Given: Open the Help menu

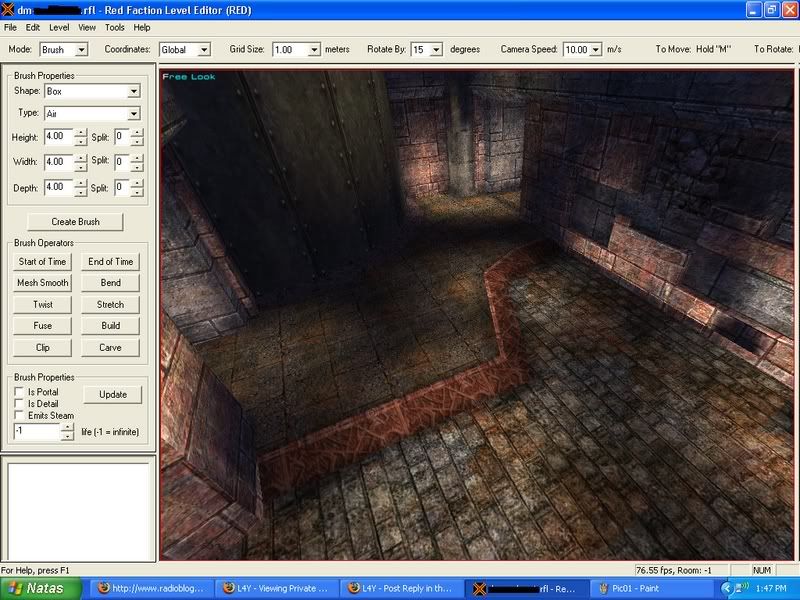Looking at the screenshot, I should 142,28.
